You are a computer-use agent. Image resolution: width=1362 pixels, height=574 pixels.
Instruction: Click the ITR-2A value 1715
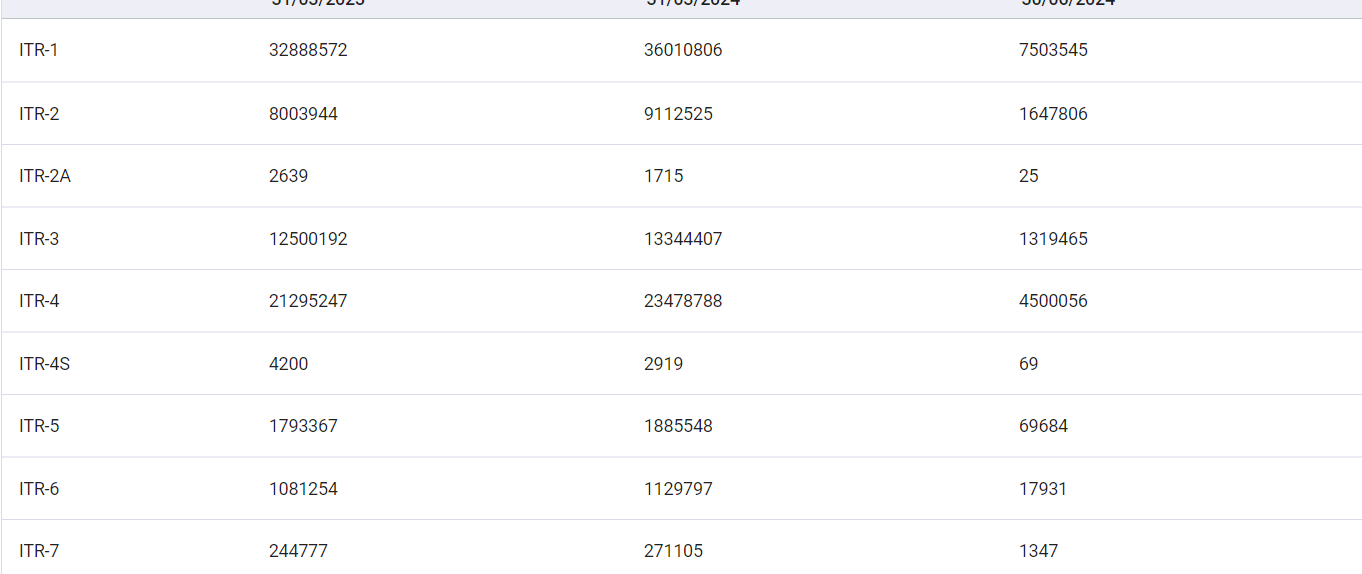point(664,176)
